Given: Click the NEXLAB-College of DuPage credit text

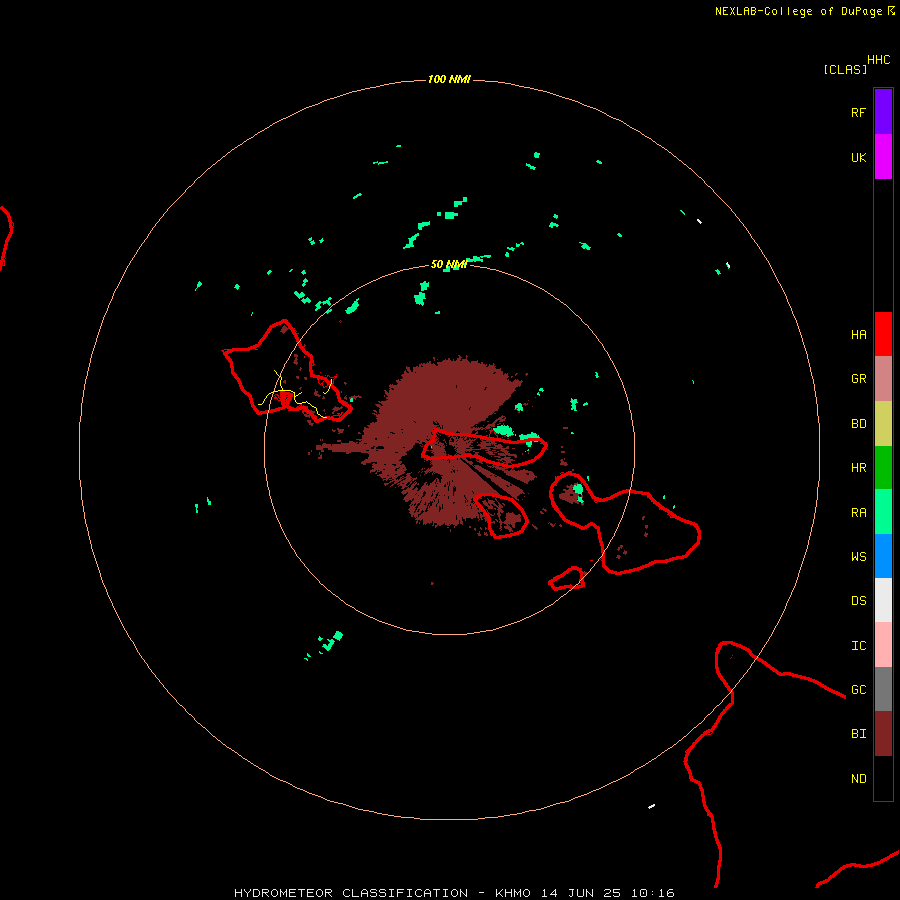Looking at the screenshot, I should (798, 11).
